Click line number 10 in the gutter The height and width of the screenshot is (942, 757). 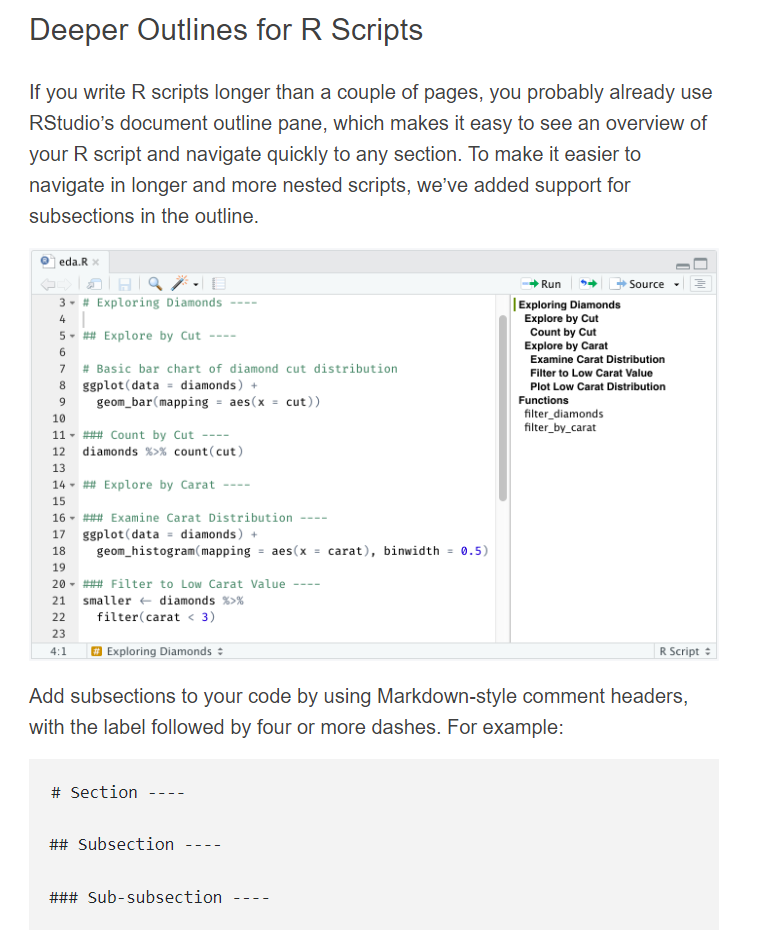pos(59,419)
